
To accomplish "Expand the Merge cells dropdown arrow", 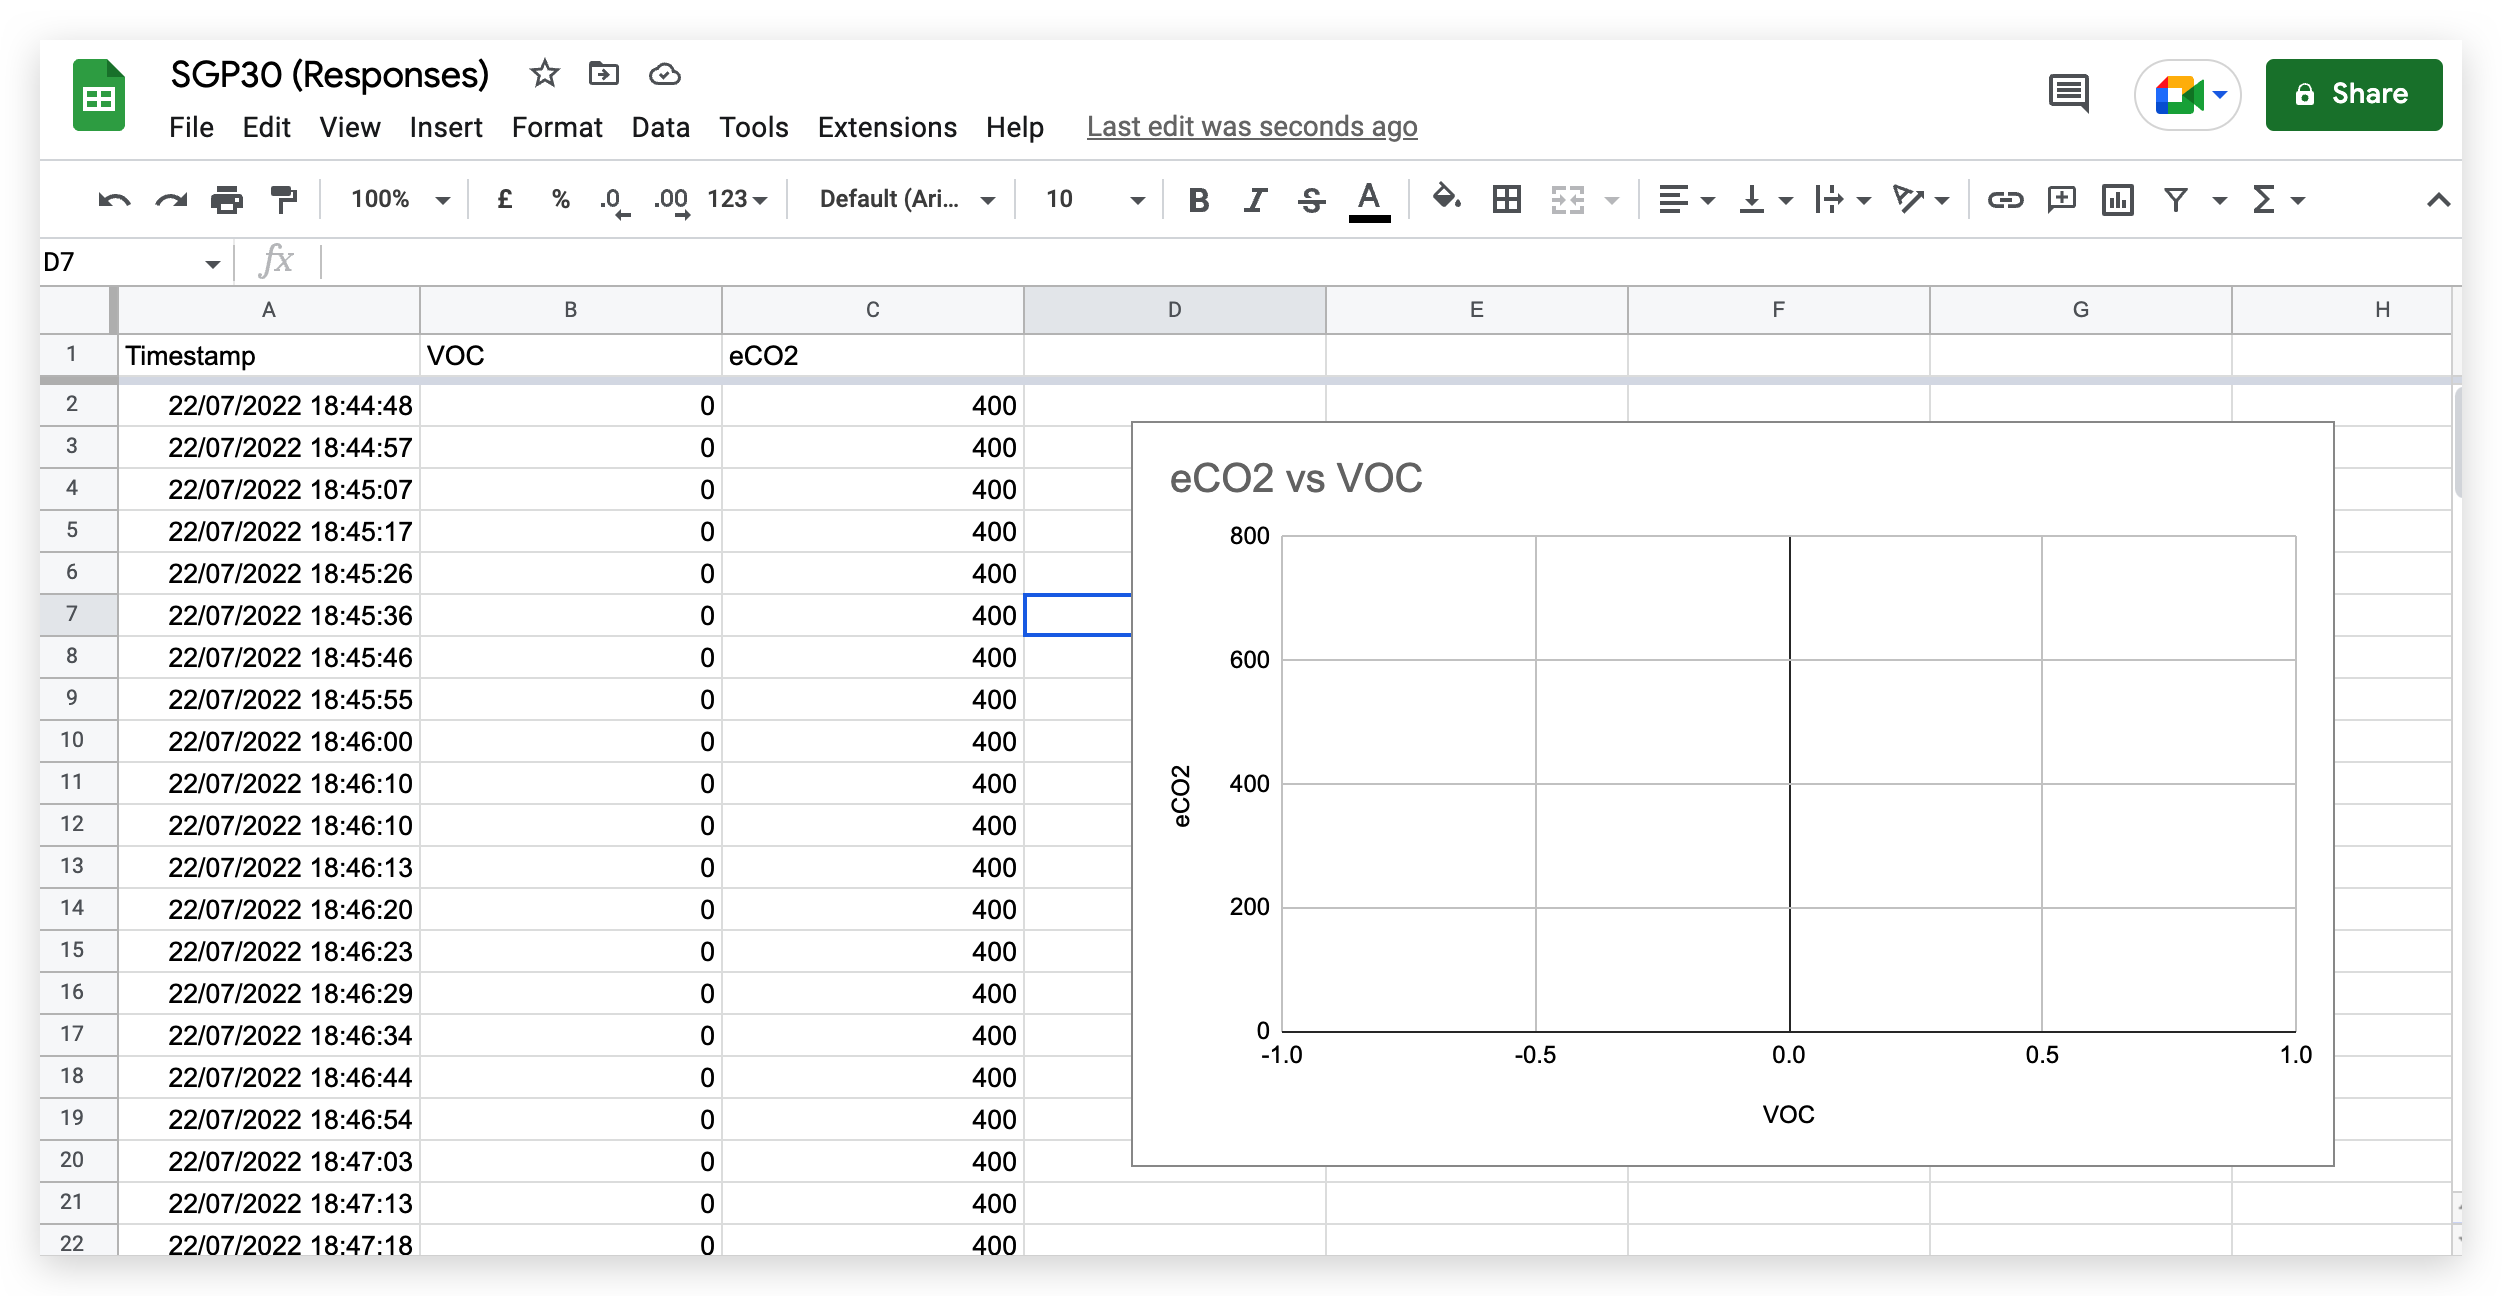I will [x=1612, y=201].
